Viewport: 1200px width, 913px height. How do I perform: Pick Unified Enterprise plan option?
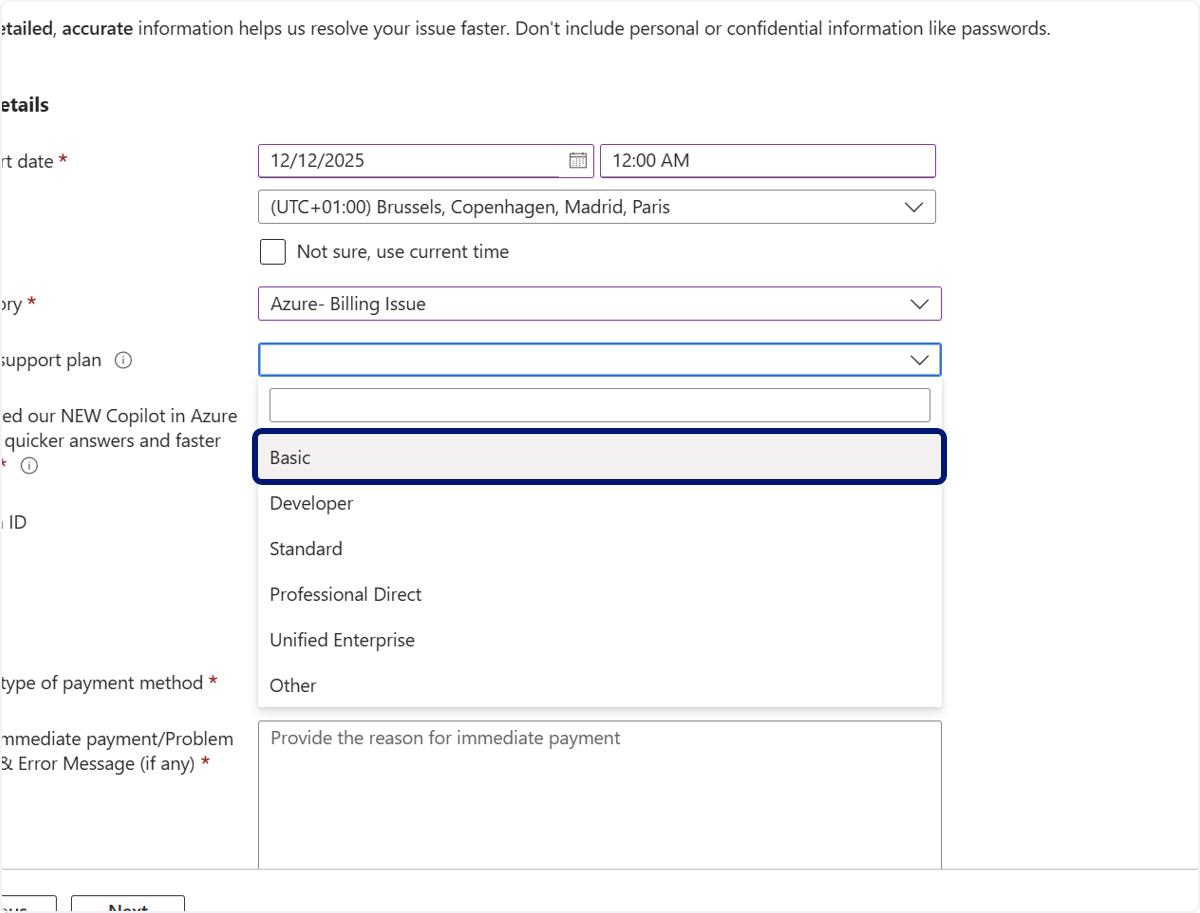coord(599,640)
